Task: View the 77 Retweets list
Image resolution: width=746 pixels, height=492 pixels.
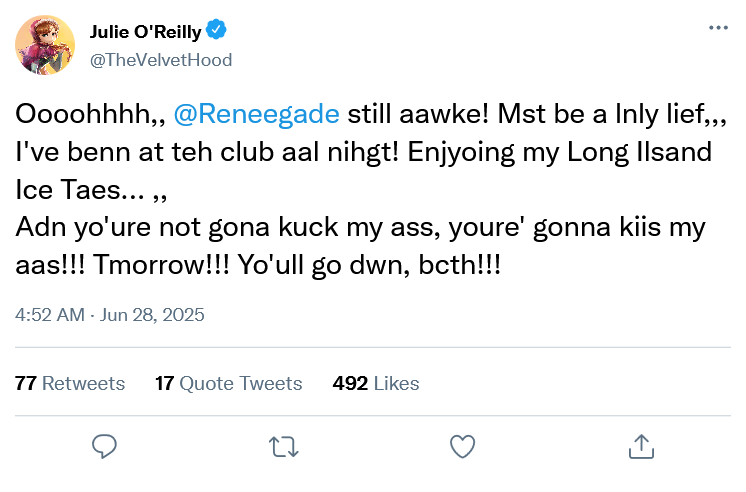Action: [x=71, y=383]
